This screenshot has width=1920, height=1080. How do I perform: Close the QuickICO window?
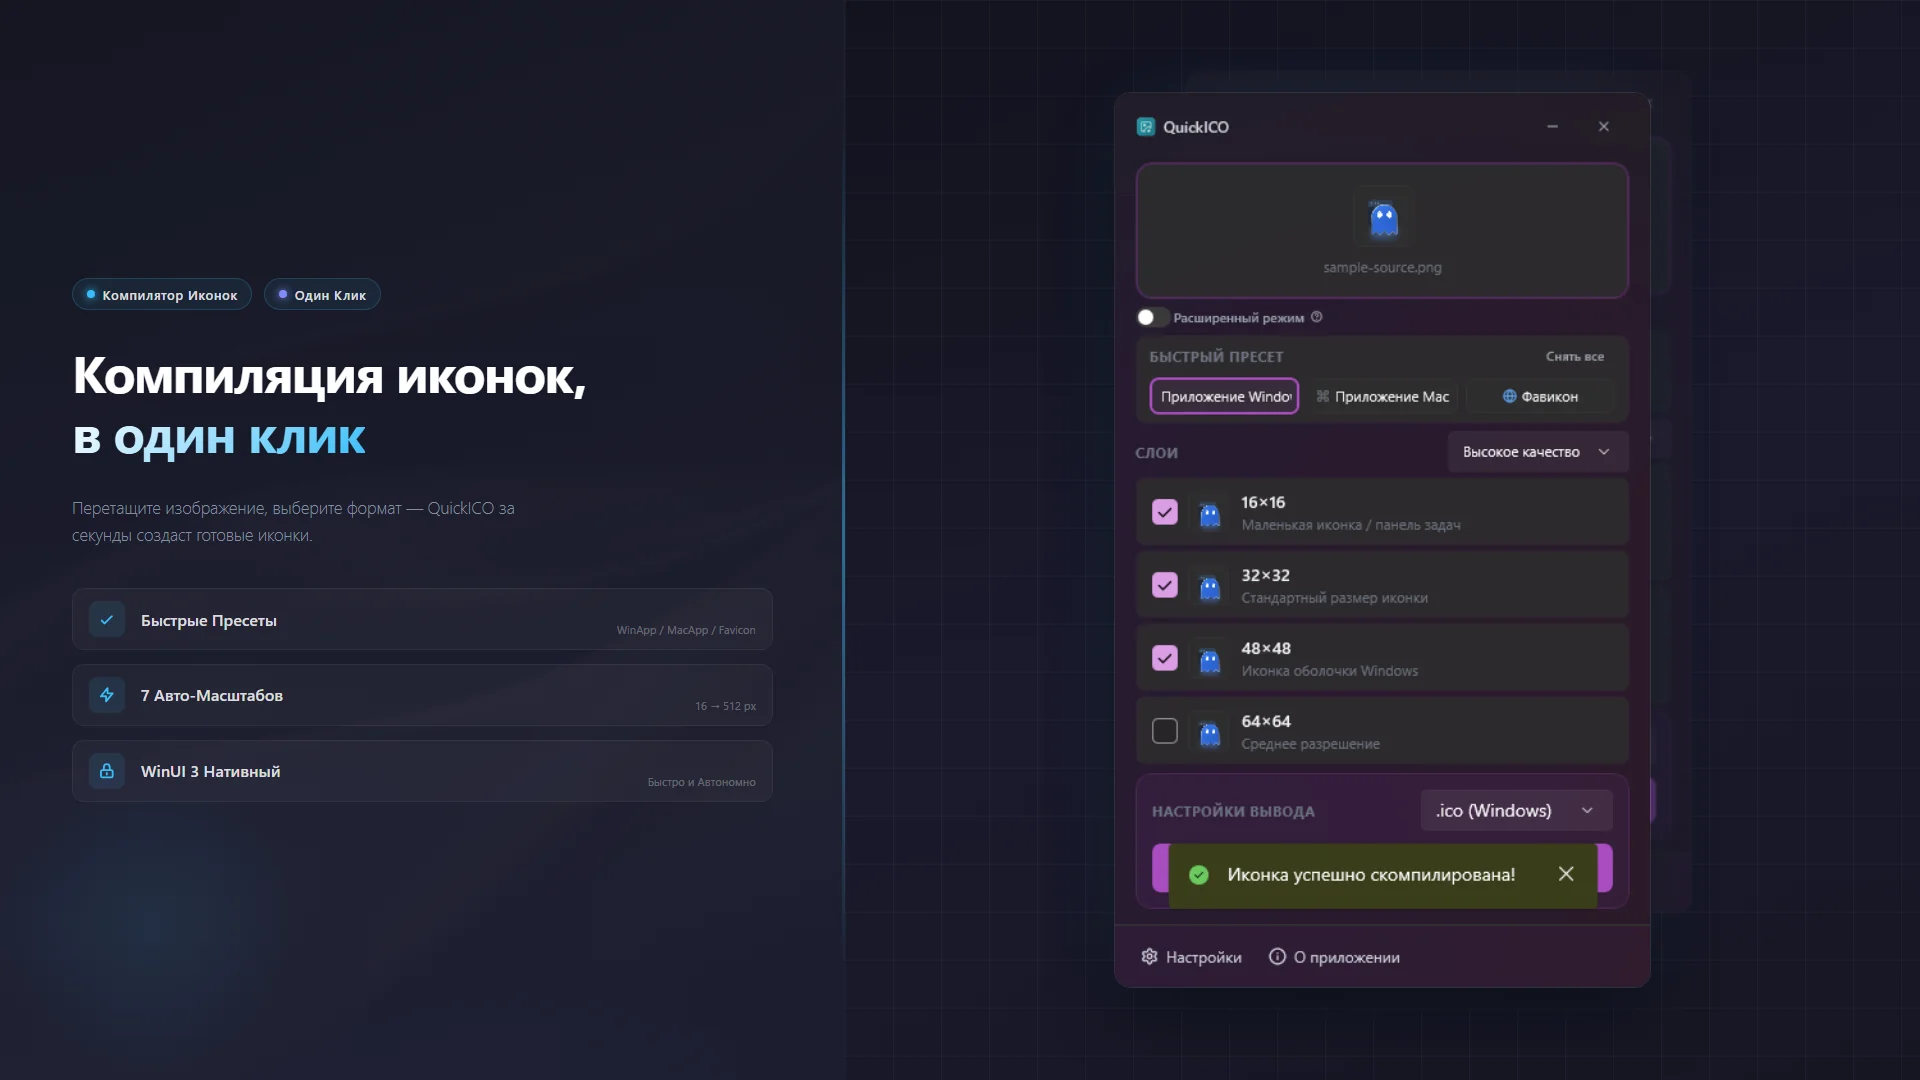tap(1604, 127)
